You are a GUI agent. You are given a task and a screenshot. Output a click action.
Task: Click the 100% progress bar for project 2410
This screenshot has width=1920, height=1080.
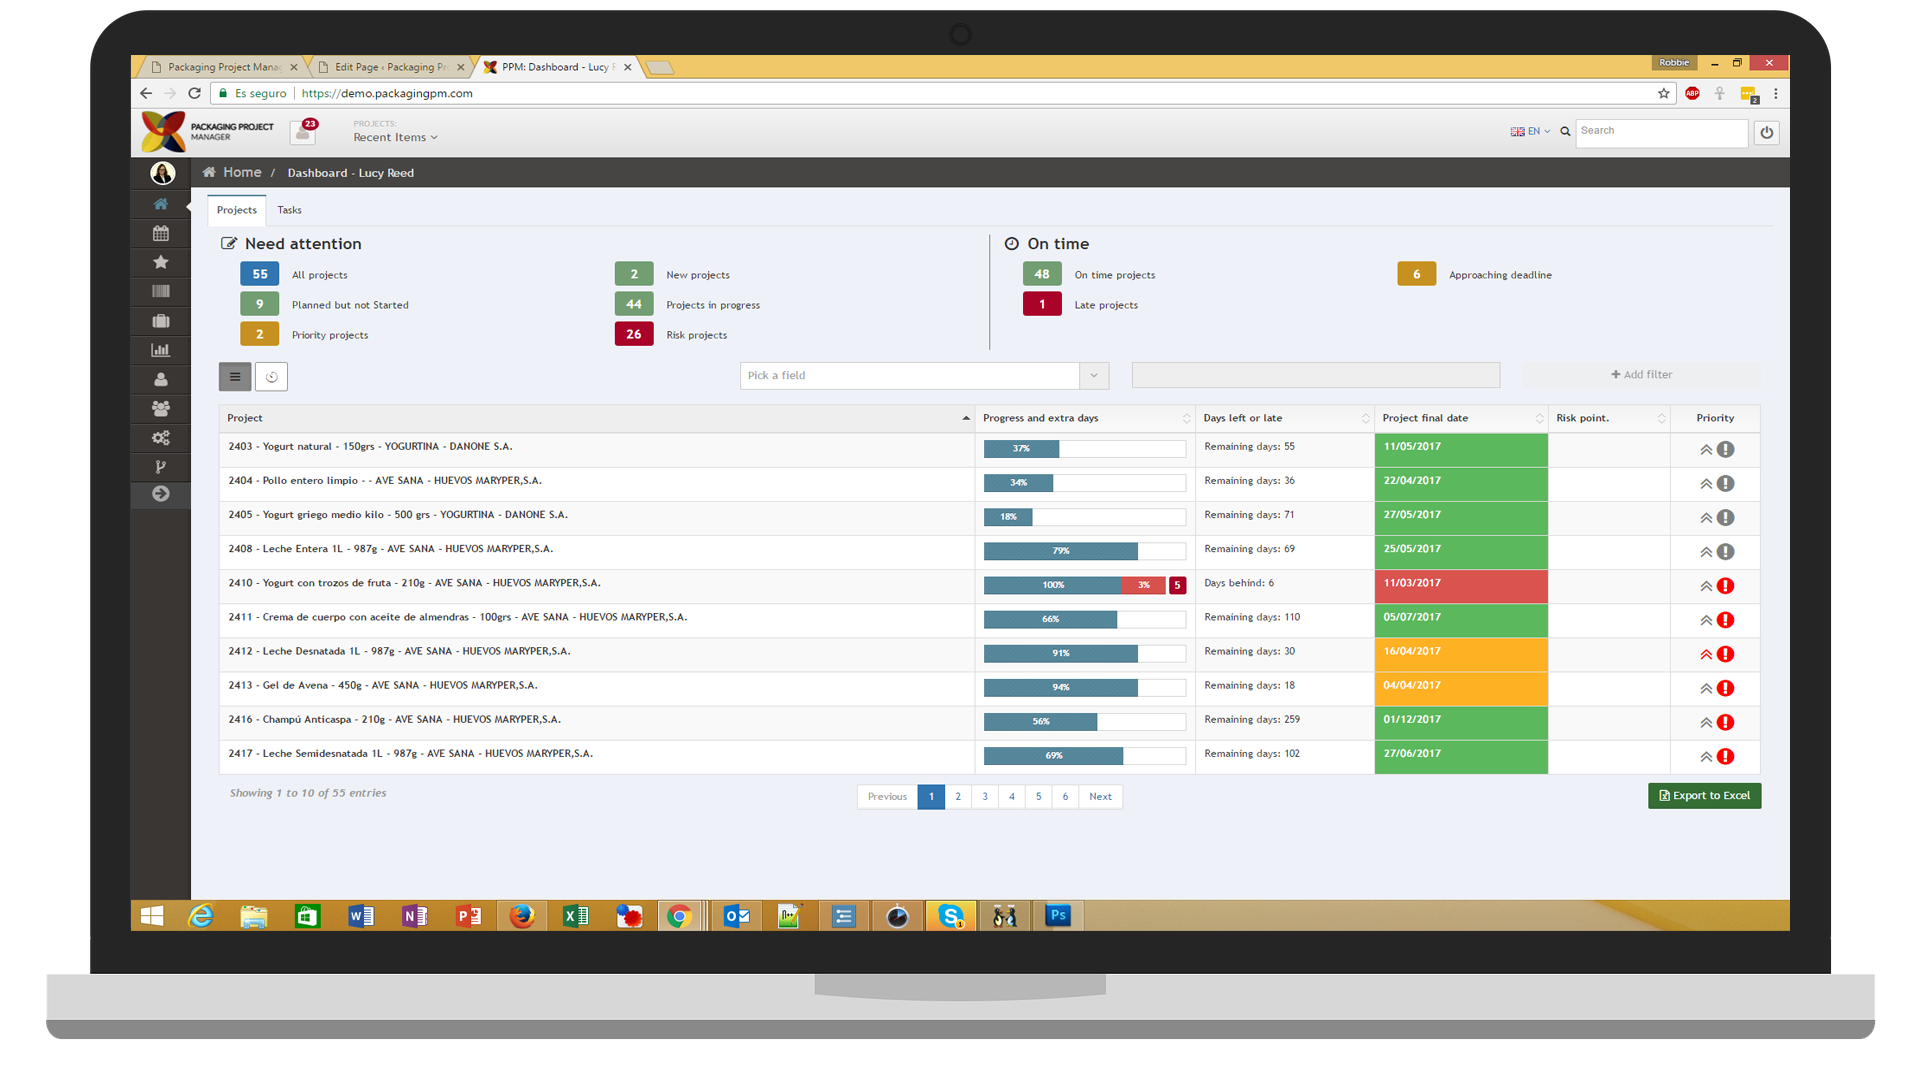[1053, 585]
